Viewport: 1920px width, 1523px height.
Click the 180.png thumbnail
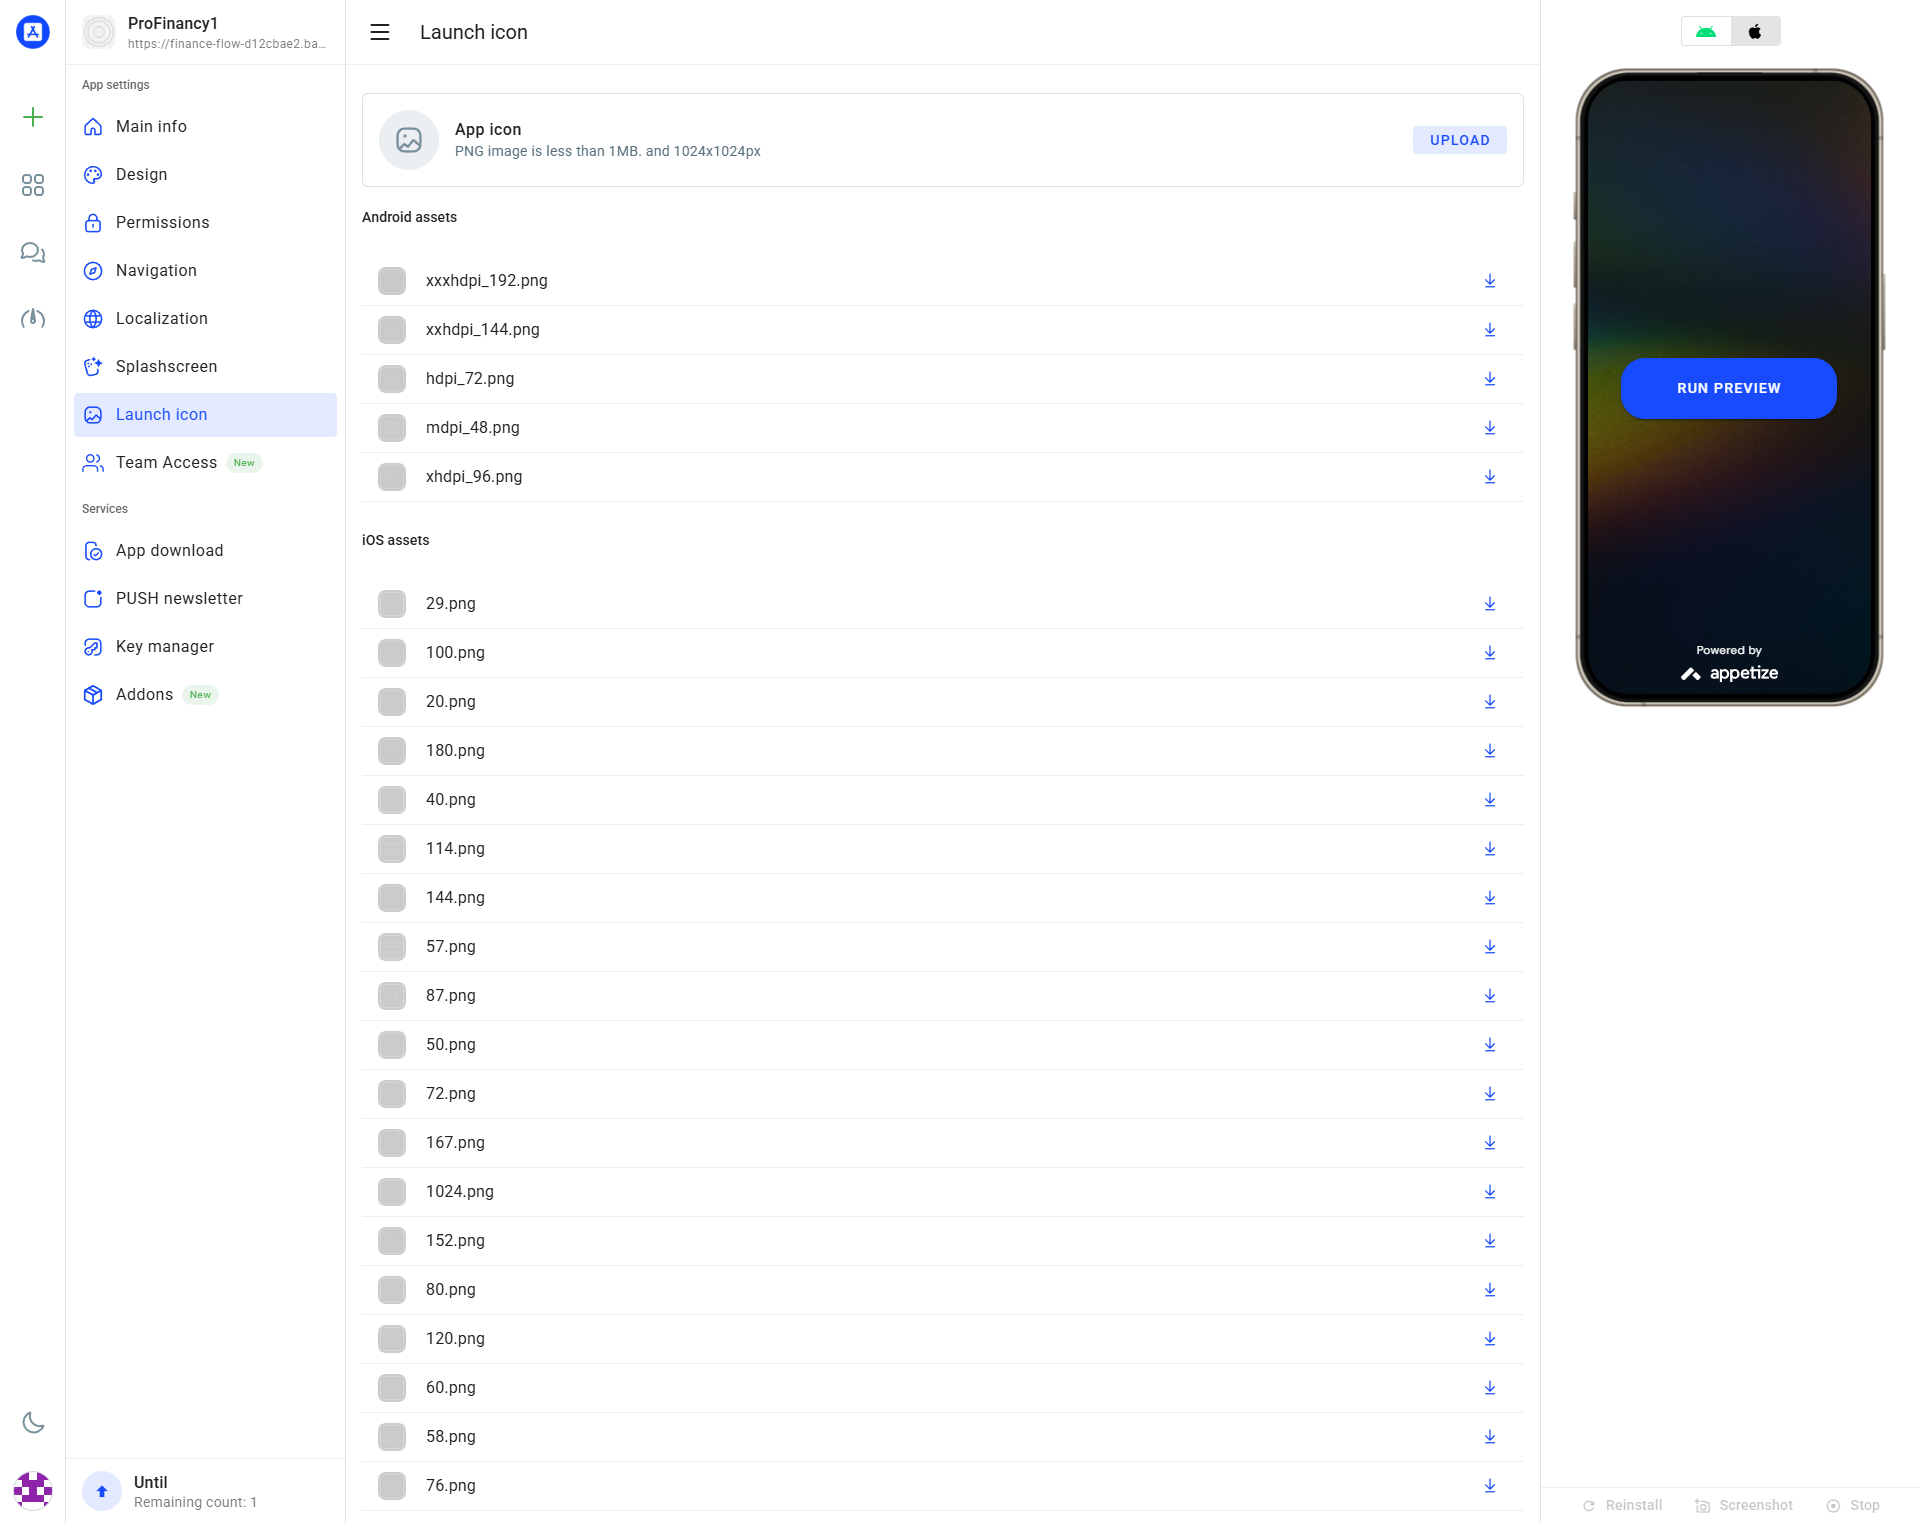tap(392, 751)
